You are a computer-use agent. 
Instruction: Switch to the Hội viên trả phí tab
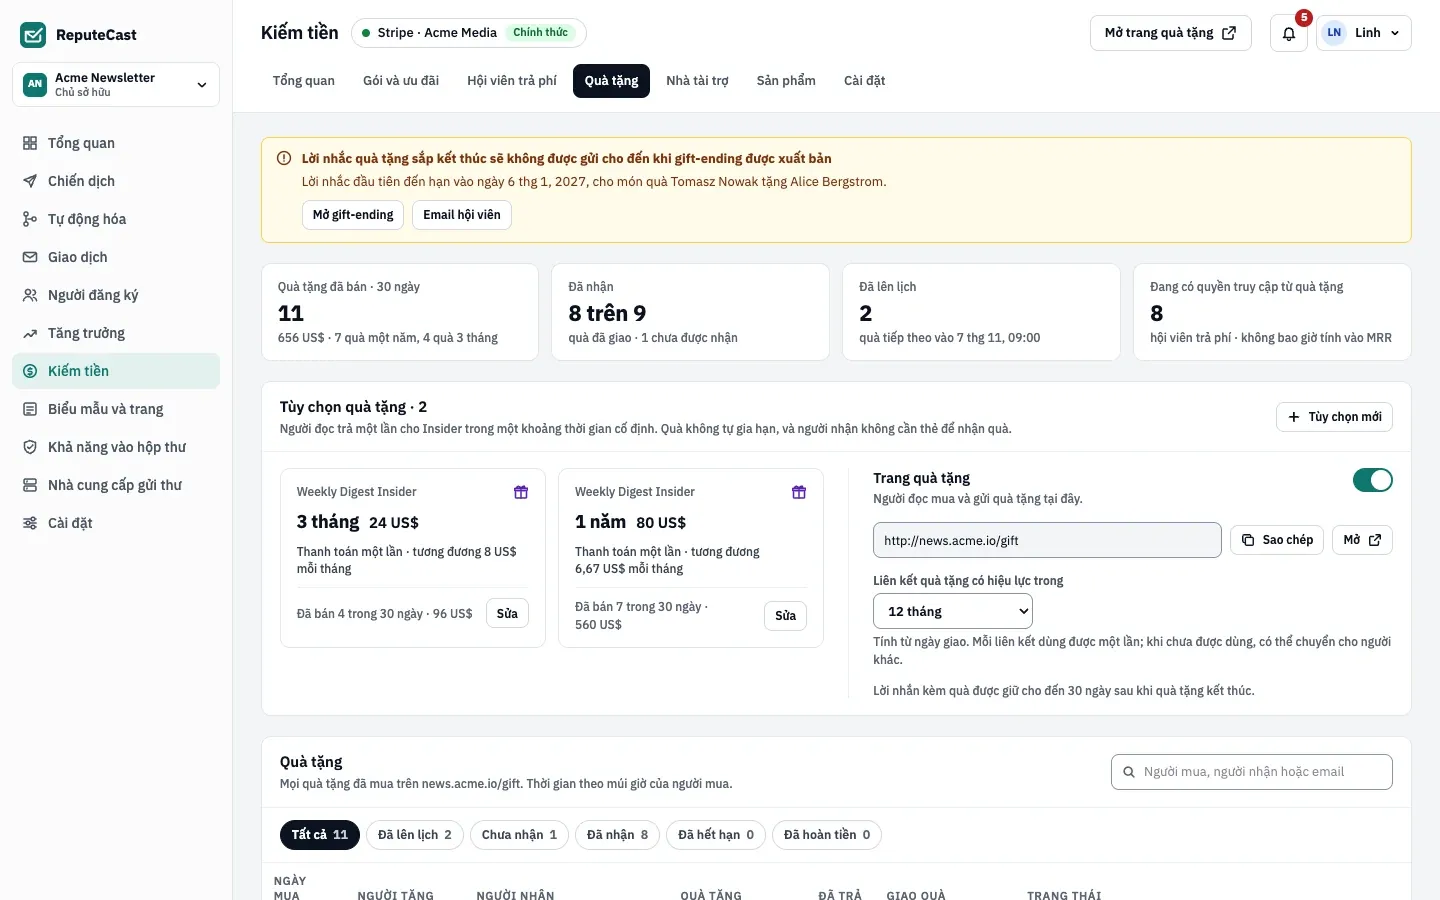(512, 81)
